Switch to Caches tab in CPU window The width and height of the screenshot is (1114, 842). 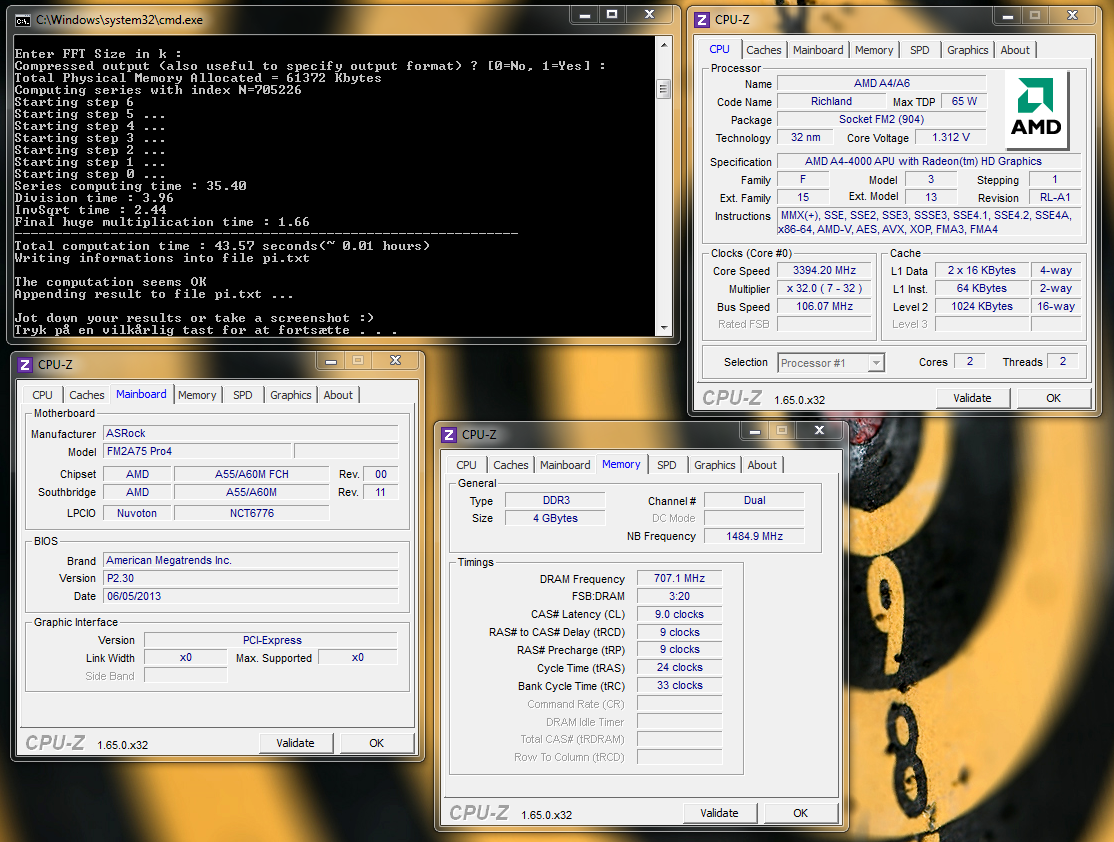(x=764, y=50)
